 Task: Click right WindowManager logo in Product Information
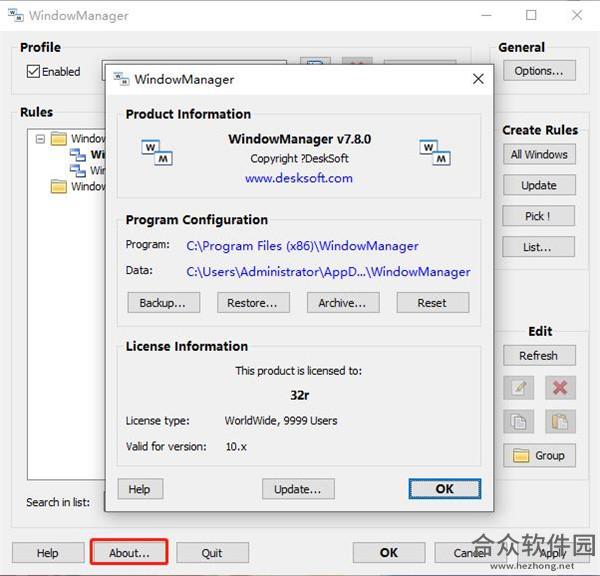(435, 152)
